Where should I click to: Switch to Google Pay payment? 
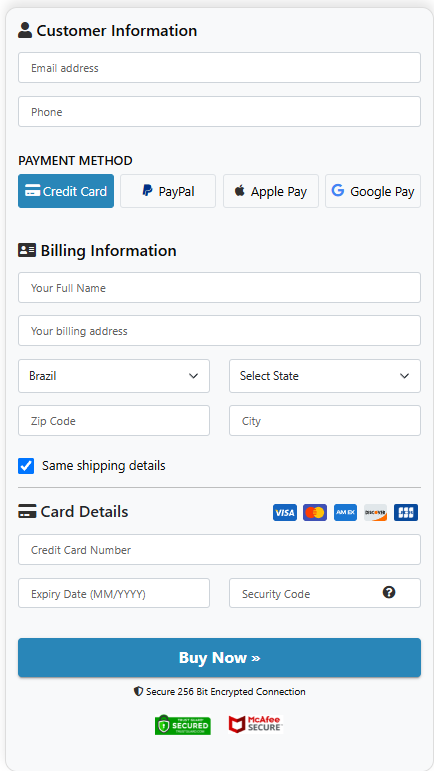pos(373,191)
